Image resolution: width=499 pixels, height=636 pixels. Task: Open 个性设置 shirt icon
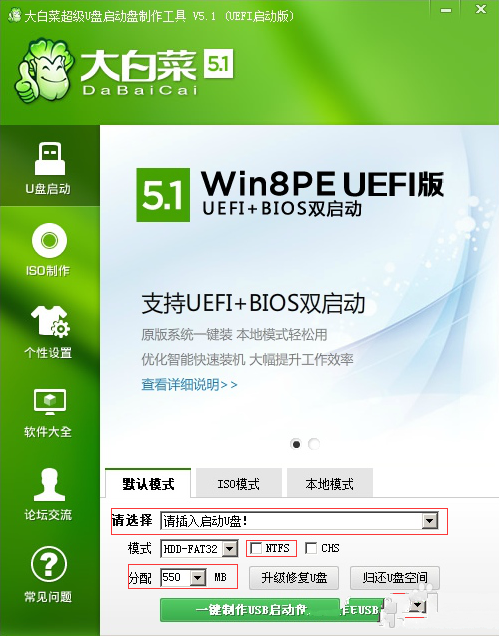(x=50, y=322)
